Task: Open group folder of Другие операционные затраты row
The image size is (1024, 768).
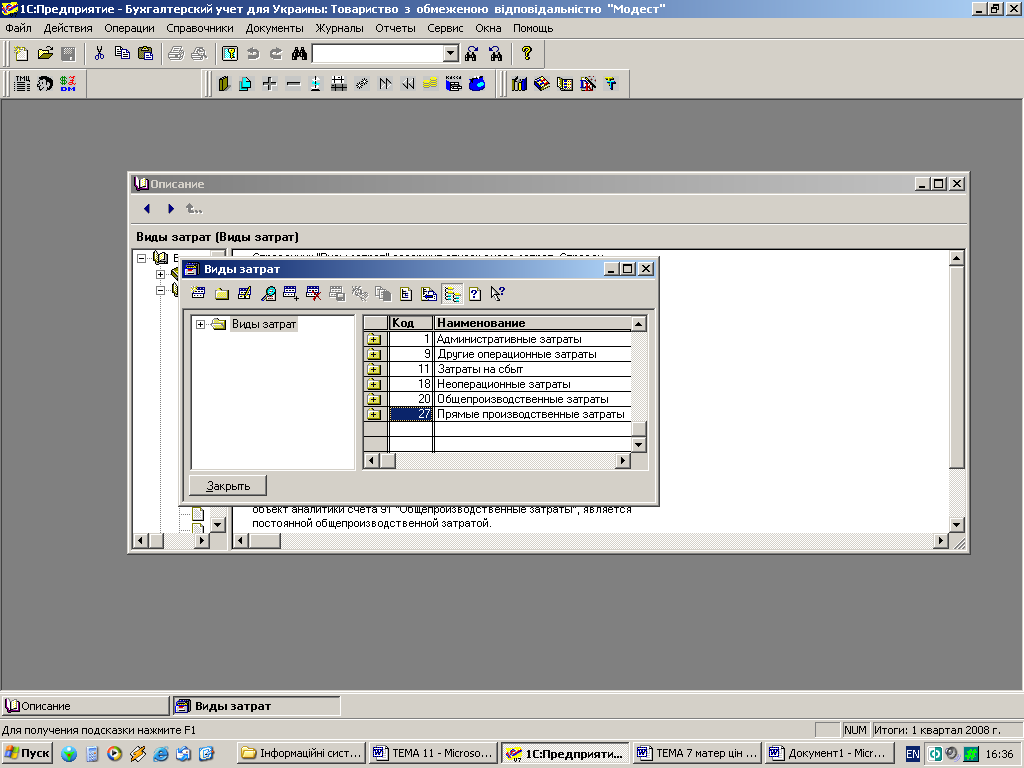Action: click(374, 354)
